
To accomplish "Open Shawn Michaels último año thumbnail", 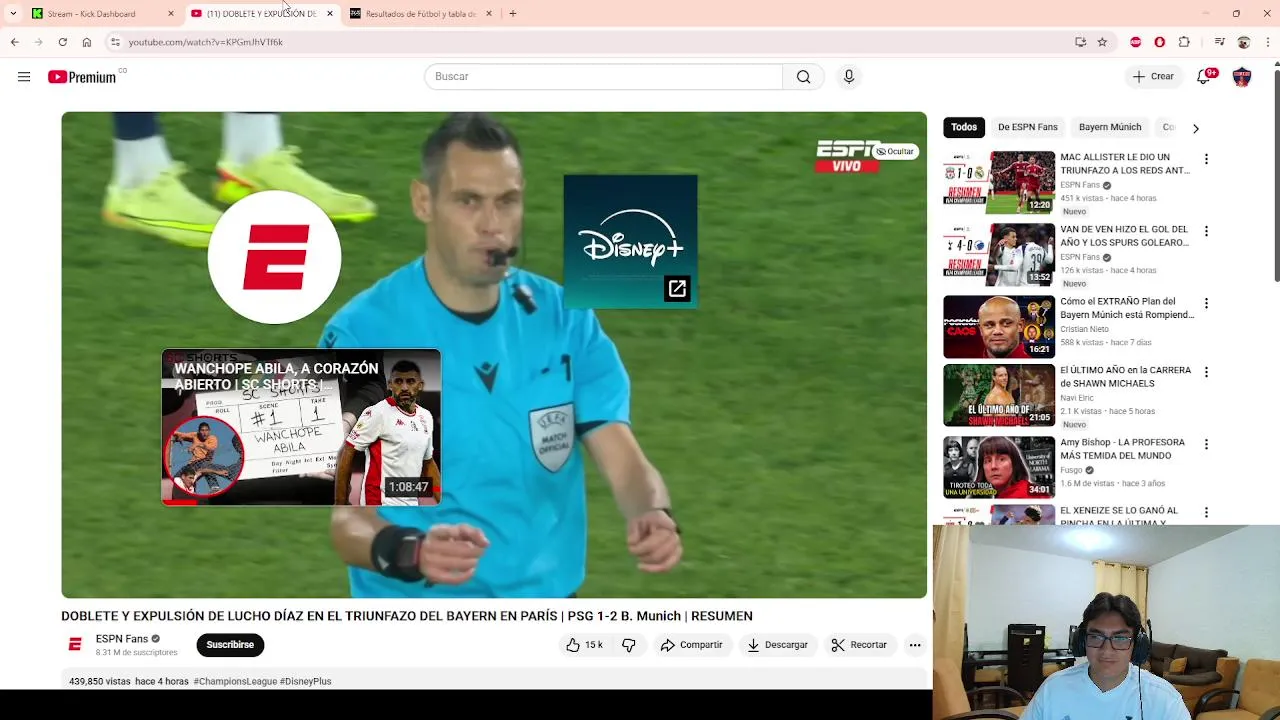I will pos(999,395).
